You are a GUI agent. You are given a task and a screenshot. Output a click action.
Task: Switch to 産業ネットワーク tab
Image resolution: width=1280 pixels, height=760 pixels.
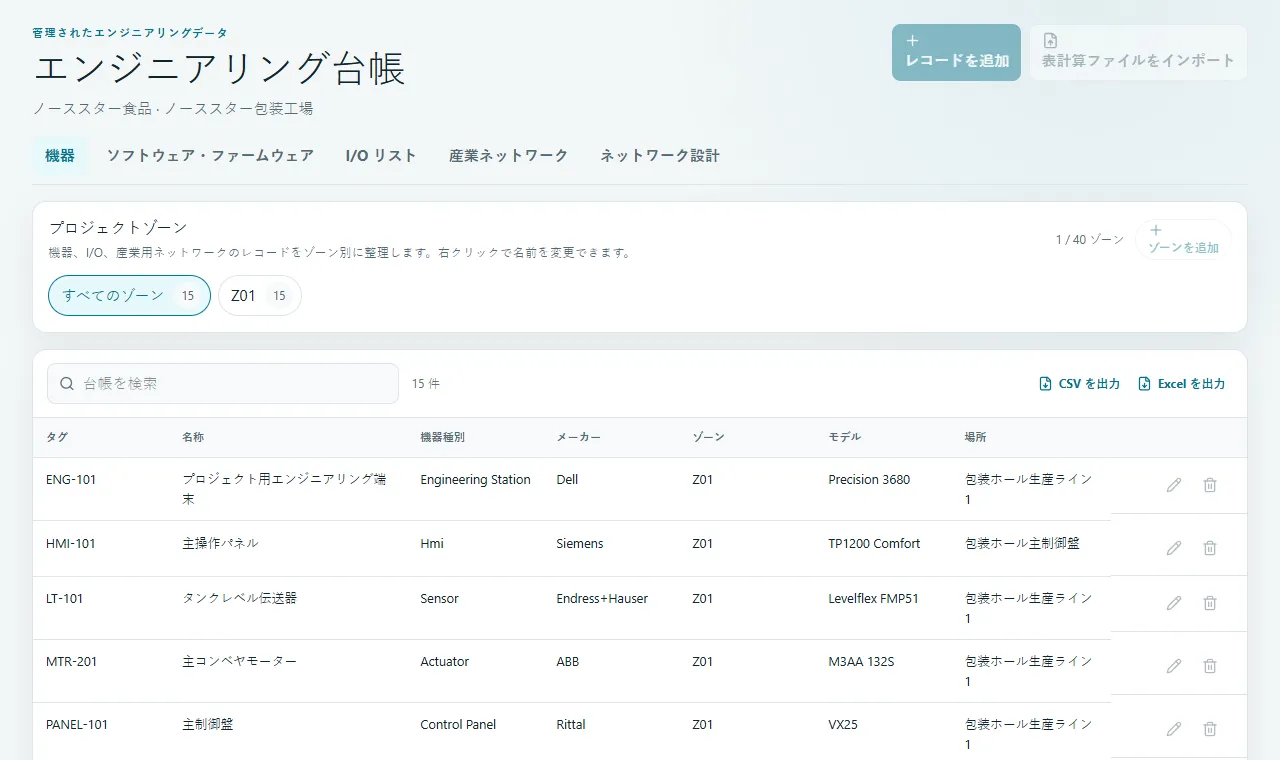[508, 156]
